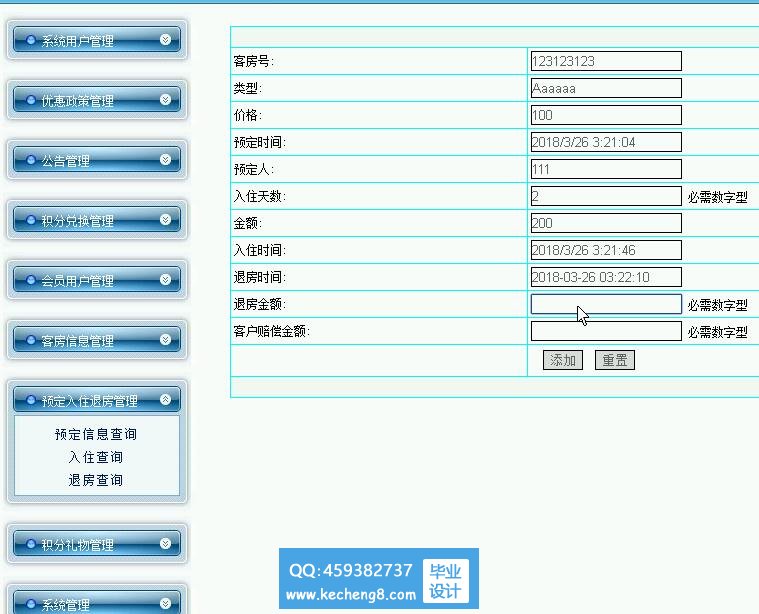Click the 金额: label text
This screenshot has width=759, height=614.
[x=247, y=223]
